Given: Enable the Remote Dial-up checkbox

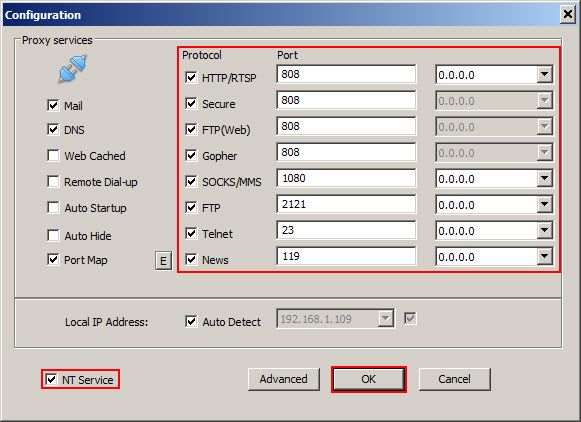Looking at the screenshot, I should click(x=53, y=182).
